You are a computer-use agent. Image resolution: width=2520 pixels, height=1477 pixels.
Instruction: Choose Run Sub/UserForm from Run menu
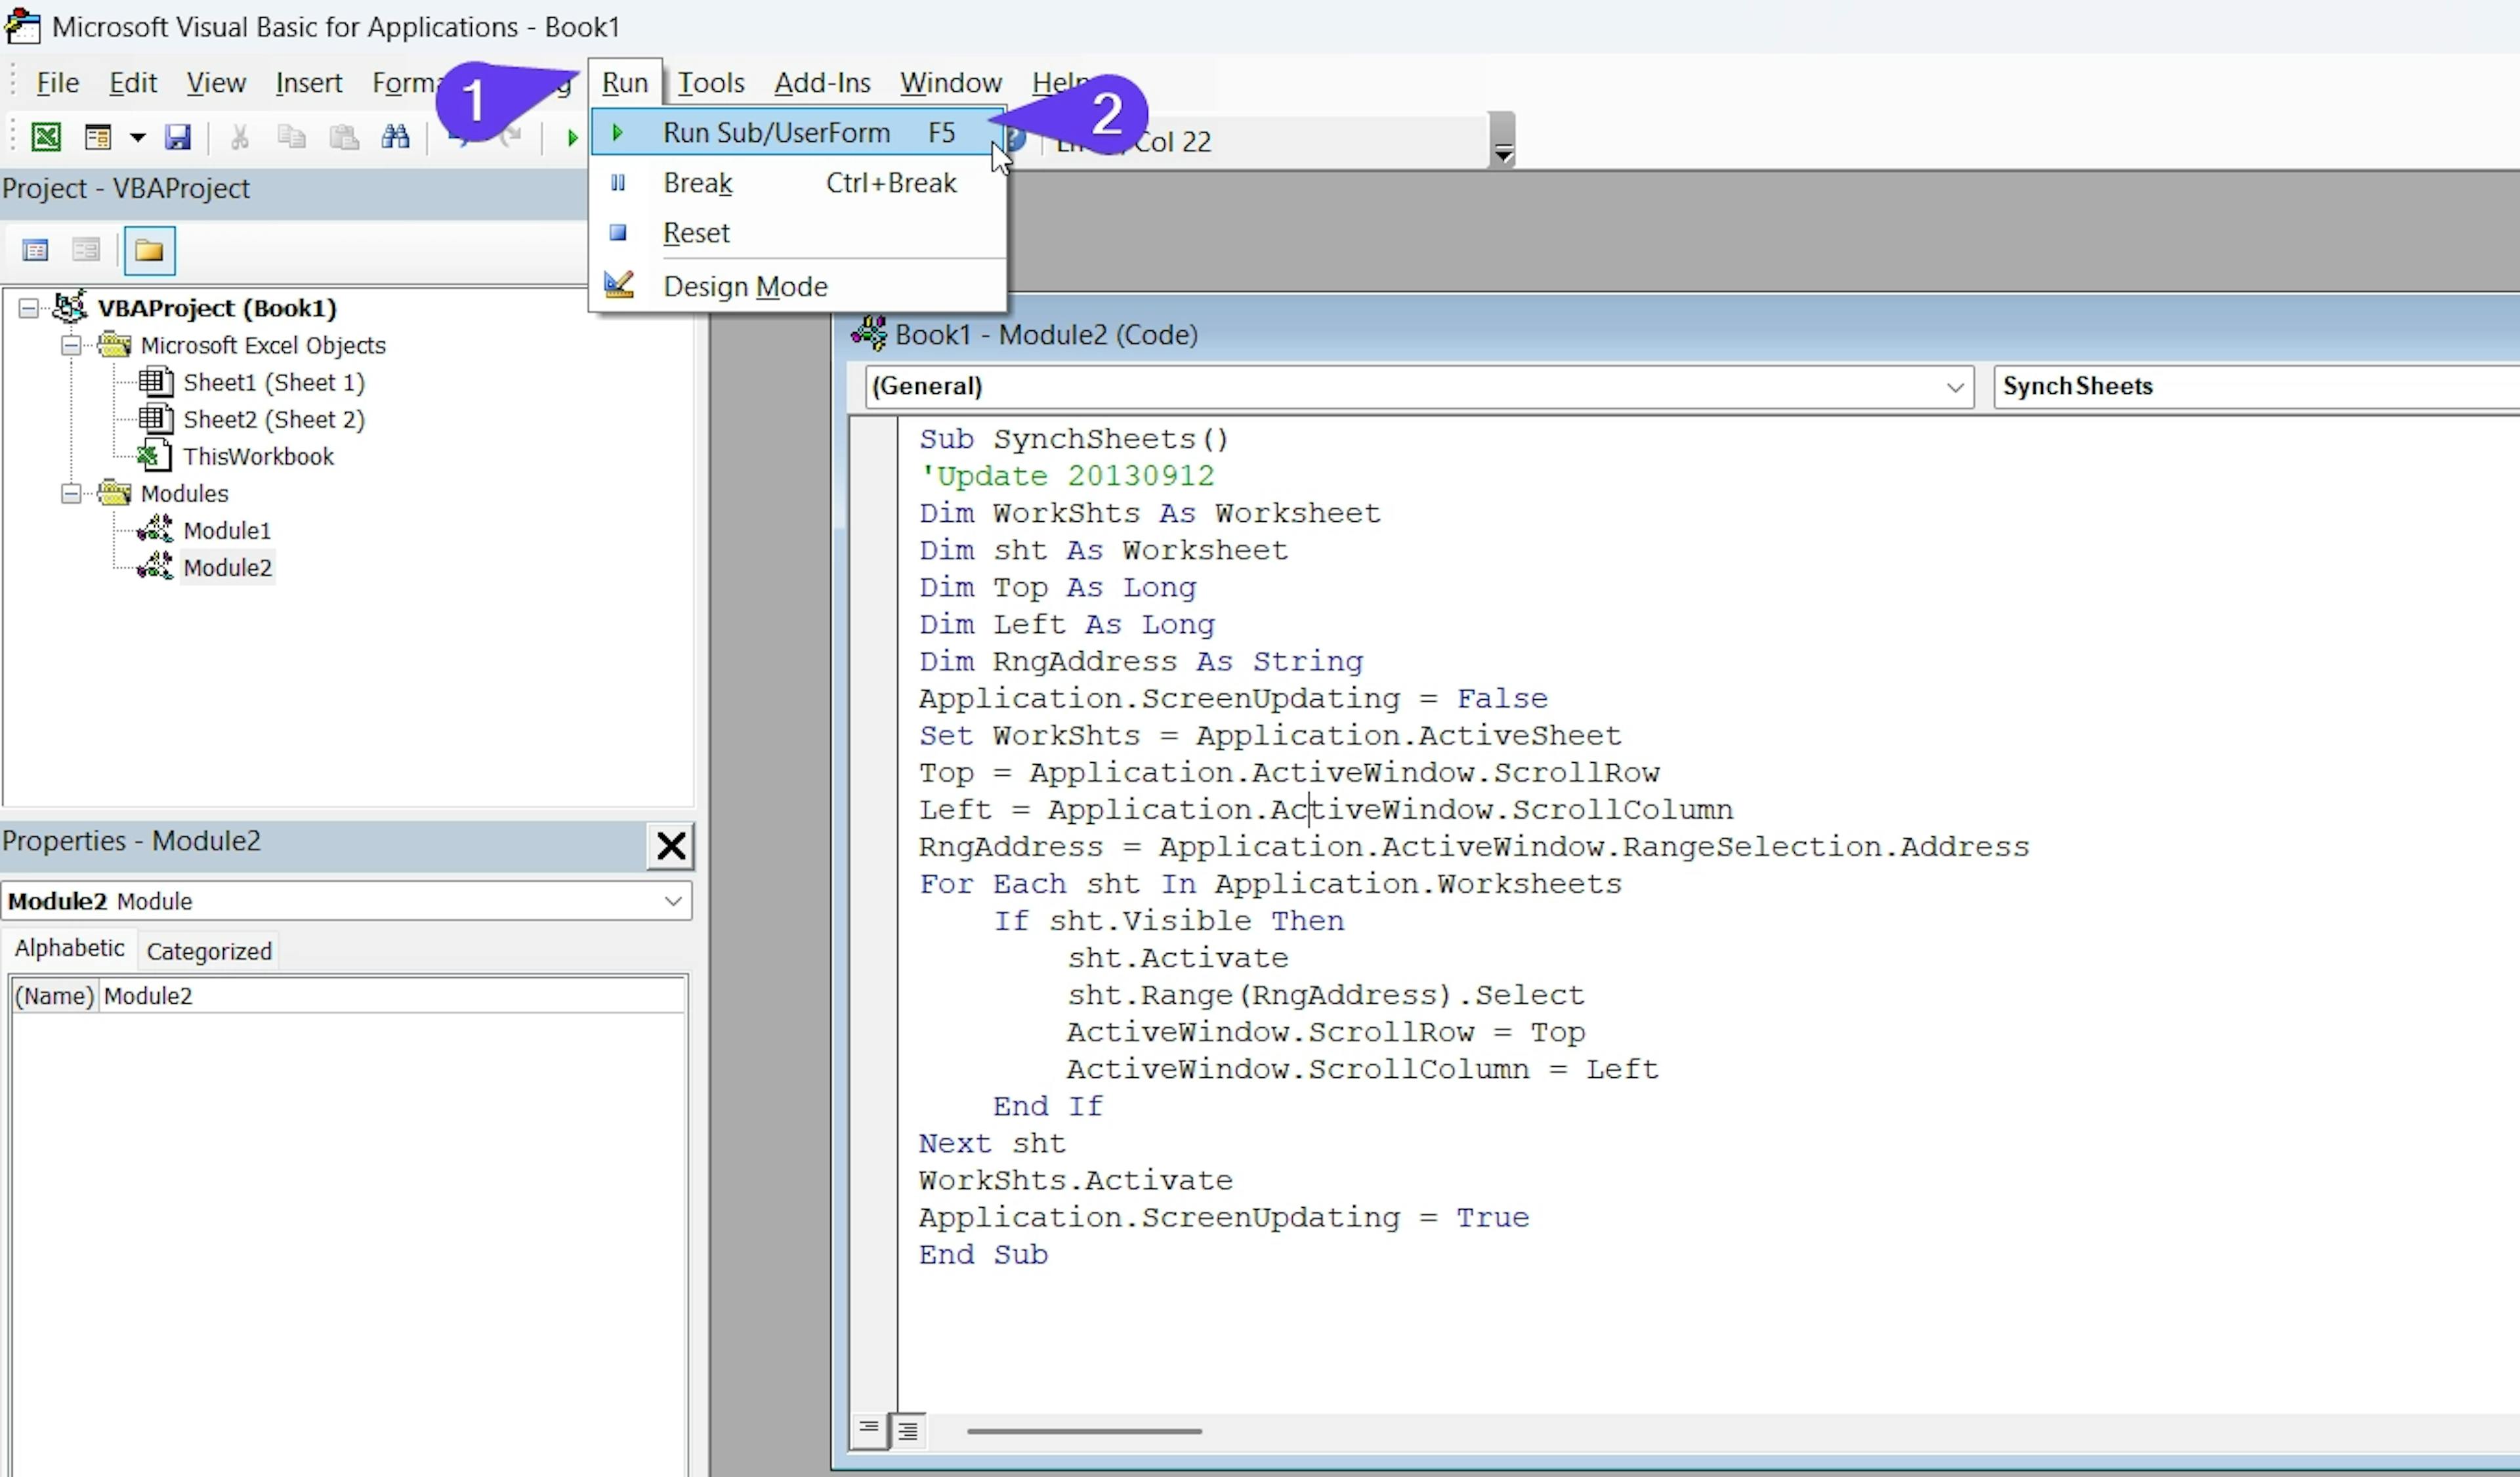(798, 133)
